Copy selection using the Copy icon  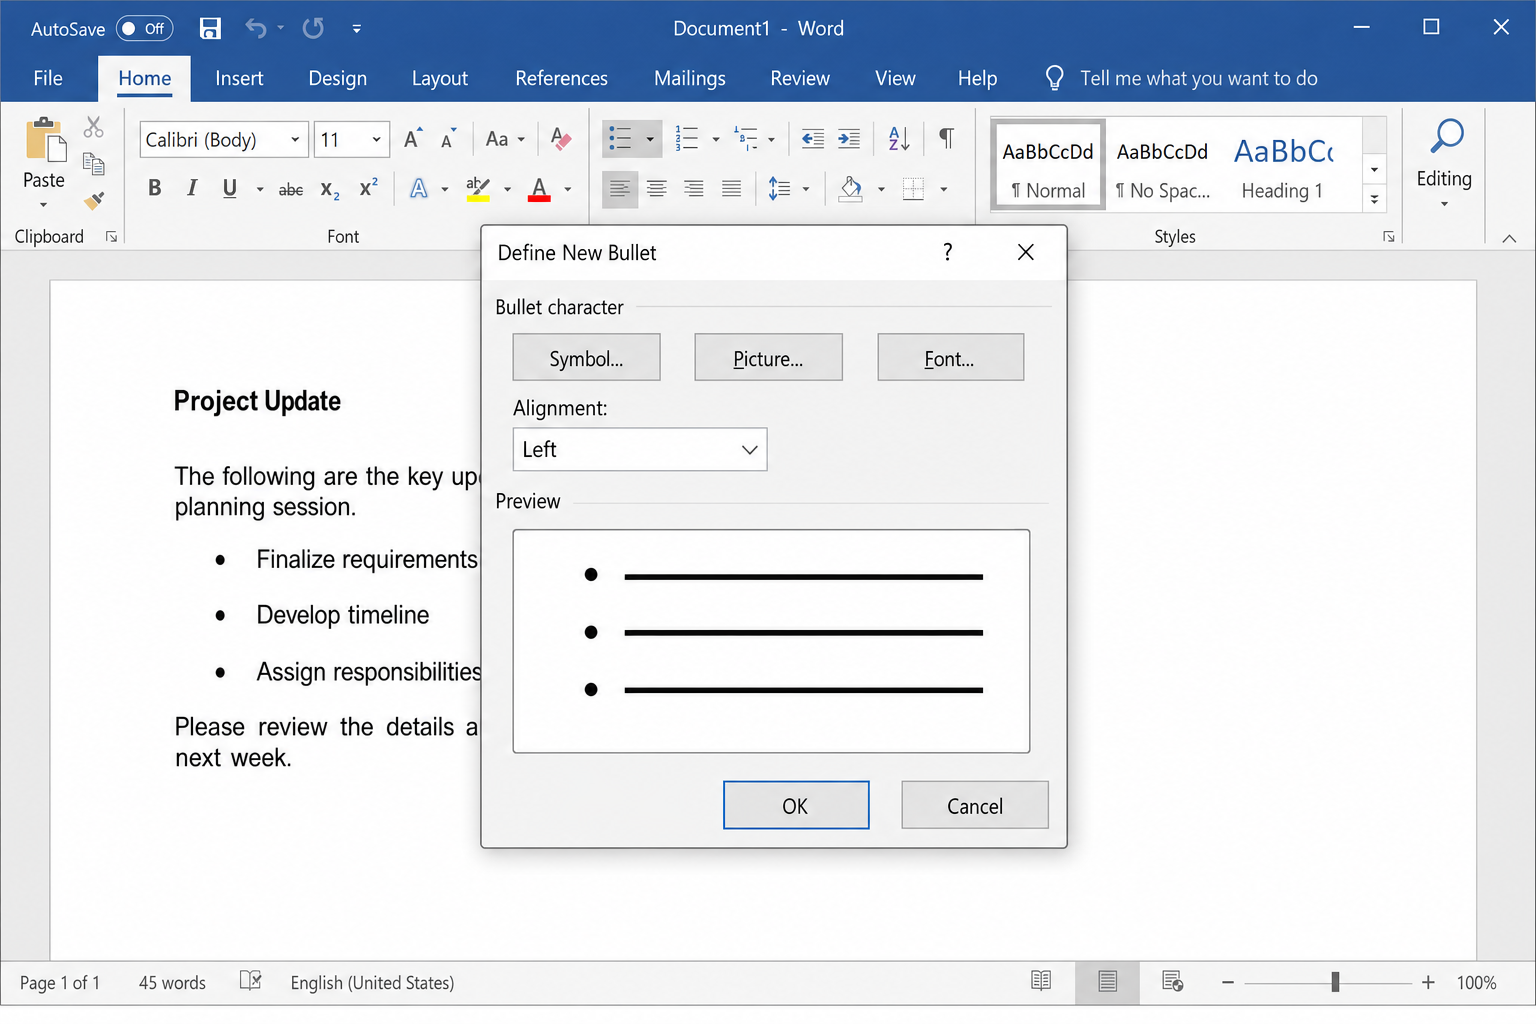click(93, 164)
